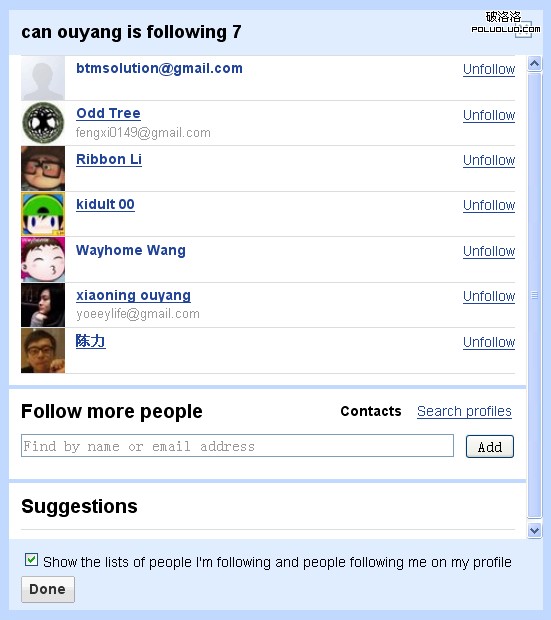Switch to Search profiles tab
Viewport: 551px width, 620px height.
coord(464,411)
